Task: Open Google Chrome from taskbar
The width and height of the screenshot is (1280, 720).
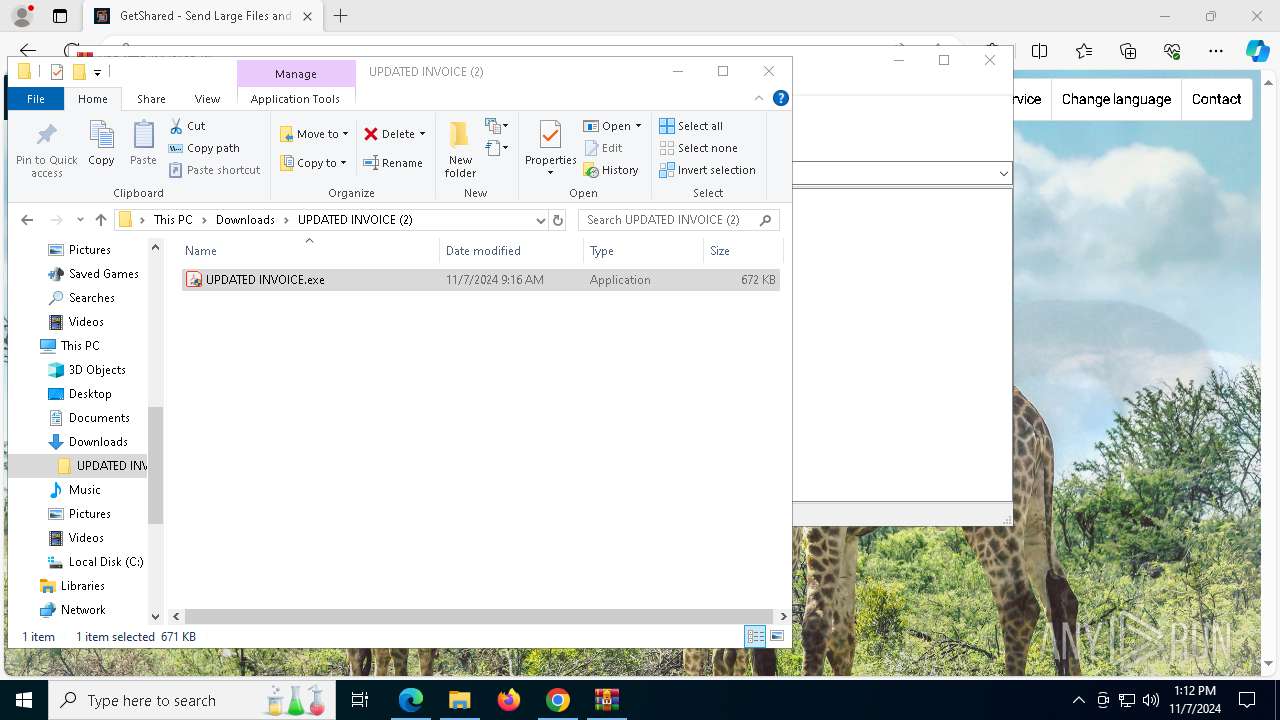Action: tap(558, 700)
